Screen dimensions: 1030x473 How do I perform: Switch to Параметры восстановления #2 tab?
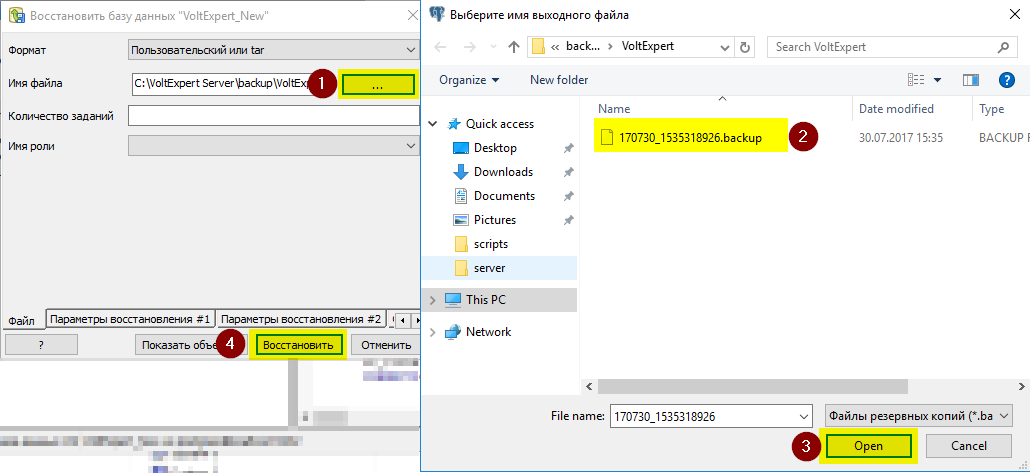coord(300,319)
